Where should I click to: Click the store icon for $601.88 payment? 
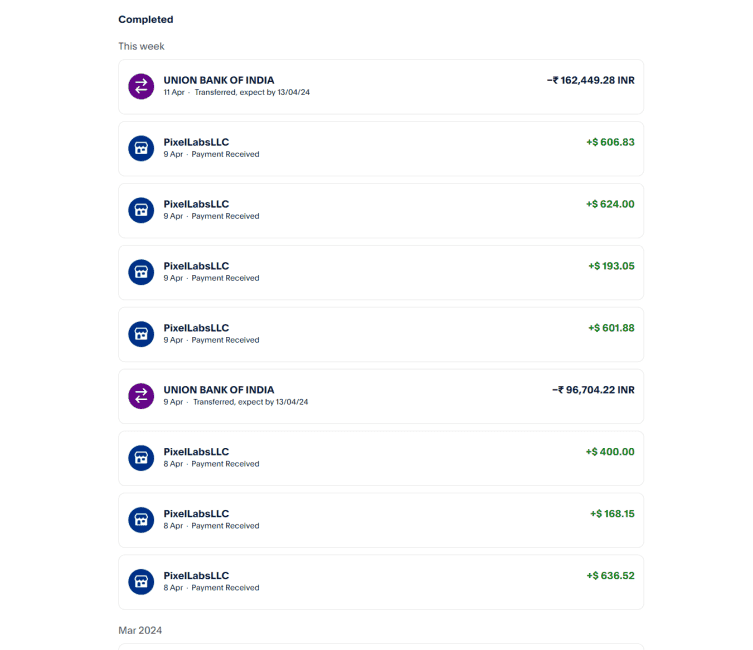coord(141,334)
